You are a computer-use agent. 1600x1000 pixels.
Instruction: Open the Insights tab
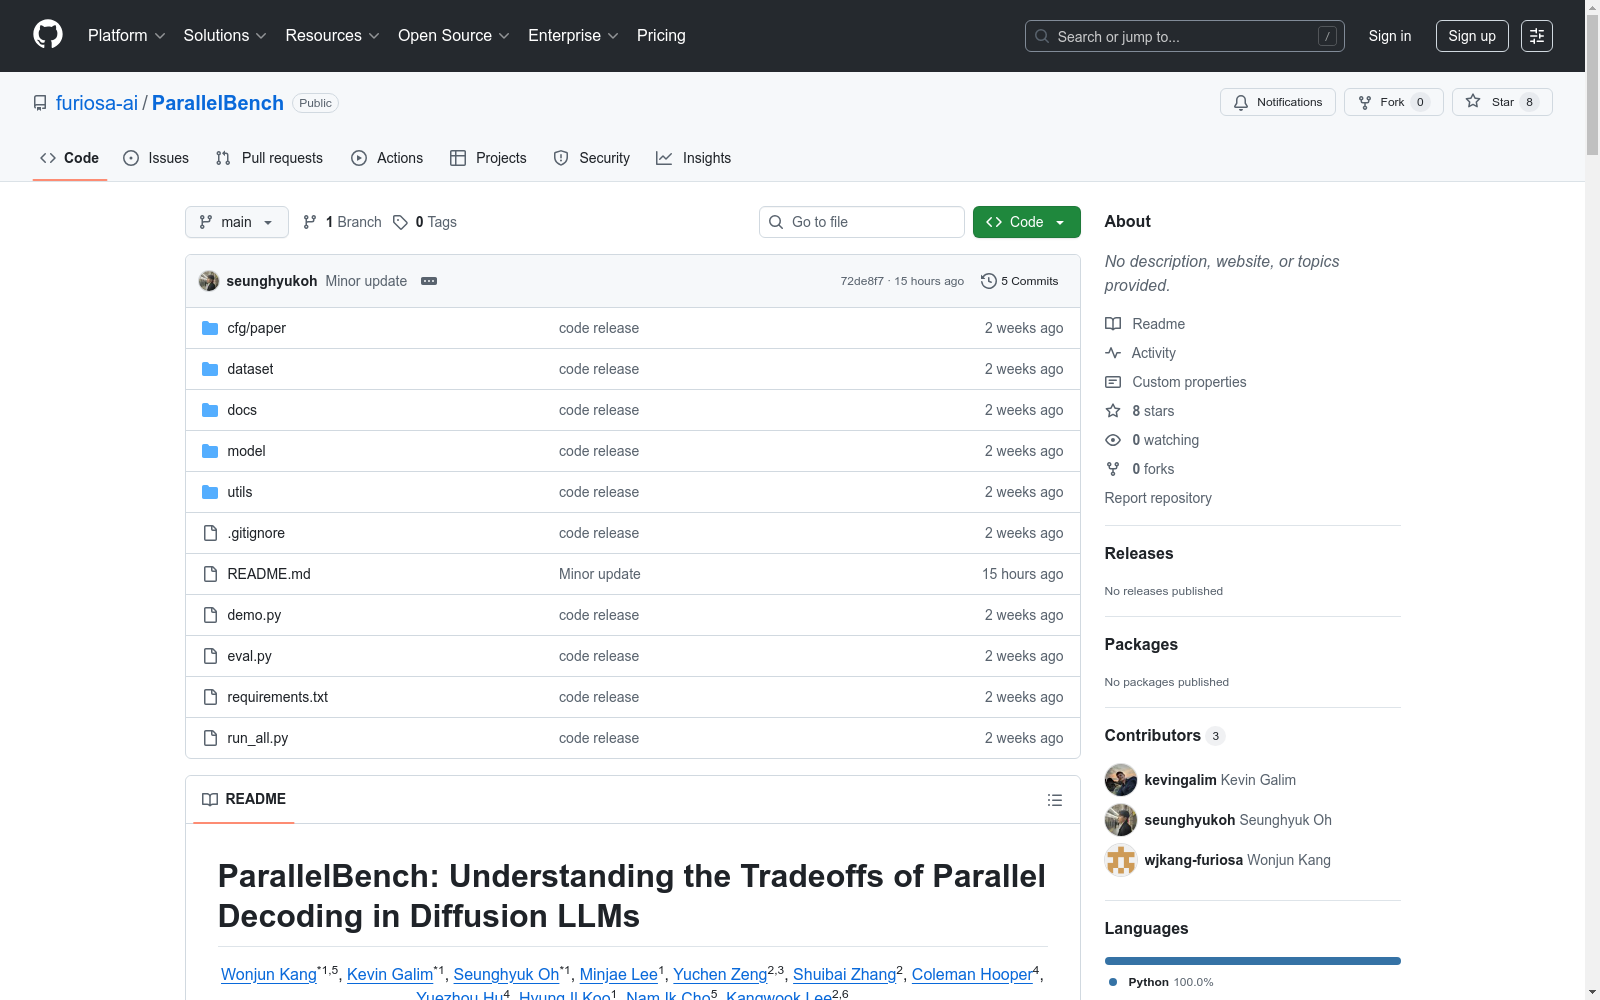pyautogui.click(x=693, y=158)
